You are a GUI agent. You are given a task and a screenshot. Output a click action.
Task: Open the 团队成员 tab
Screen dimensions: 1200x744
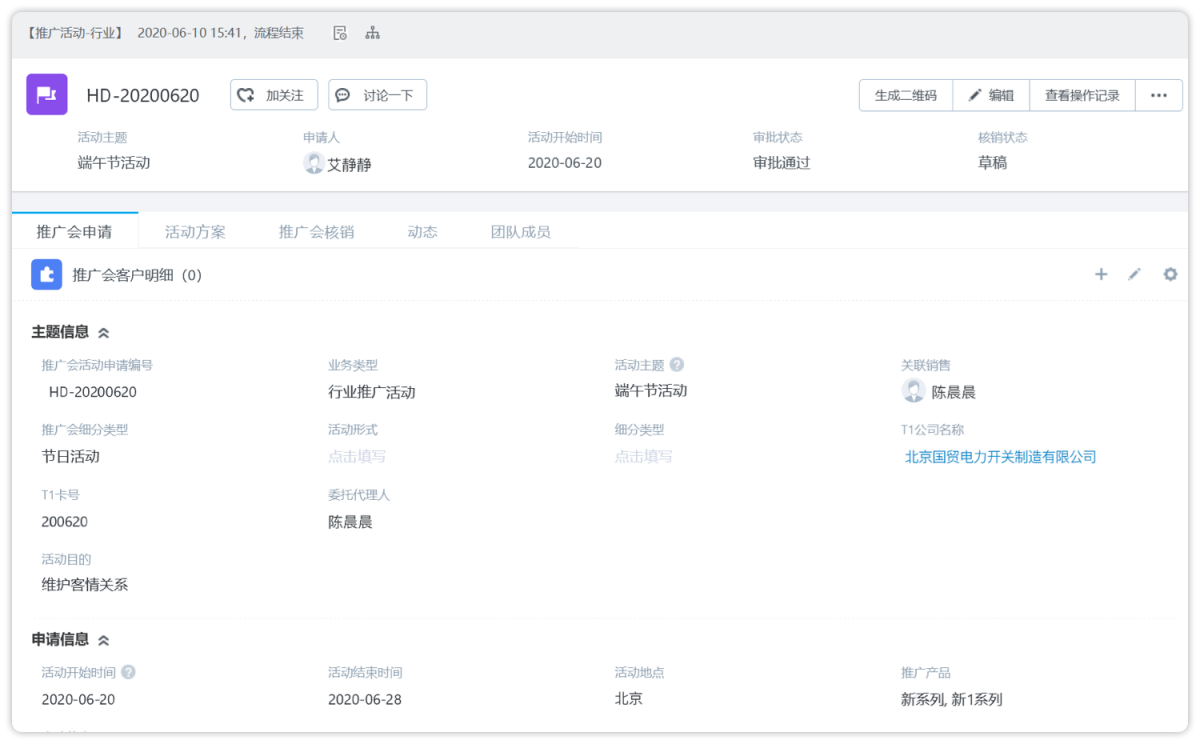520,232
